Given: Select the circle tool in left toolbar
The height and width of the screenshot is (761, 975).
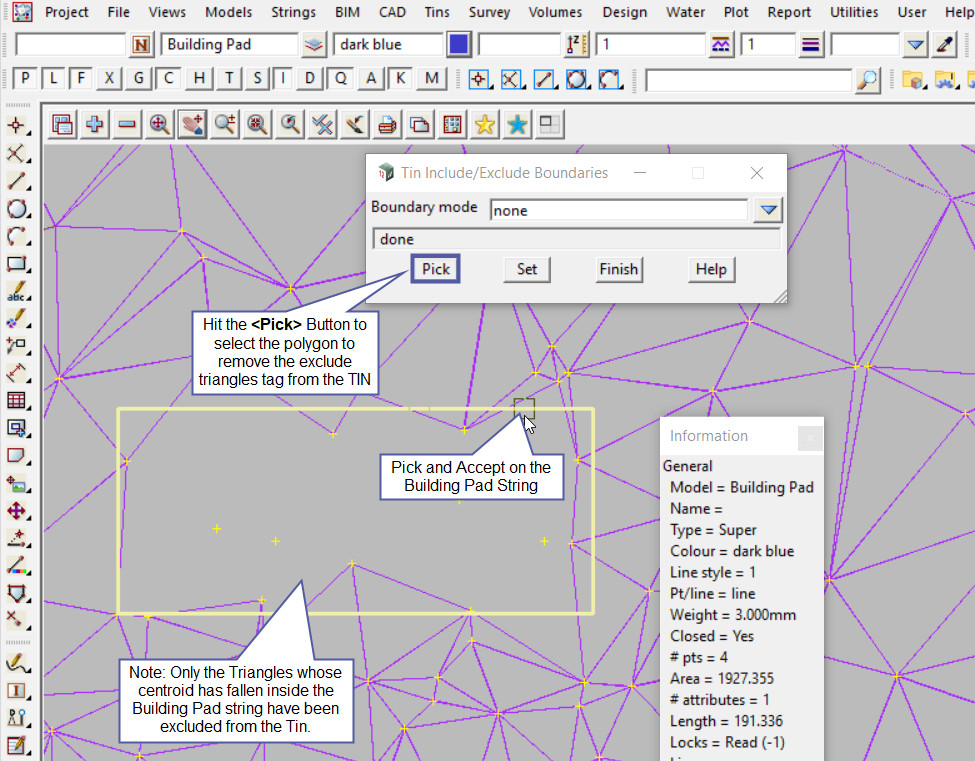Looking at the screenshot, I should (x=16, y=209).
